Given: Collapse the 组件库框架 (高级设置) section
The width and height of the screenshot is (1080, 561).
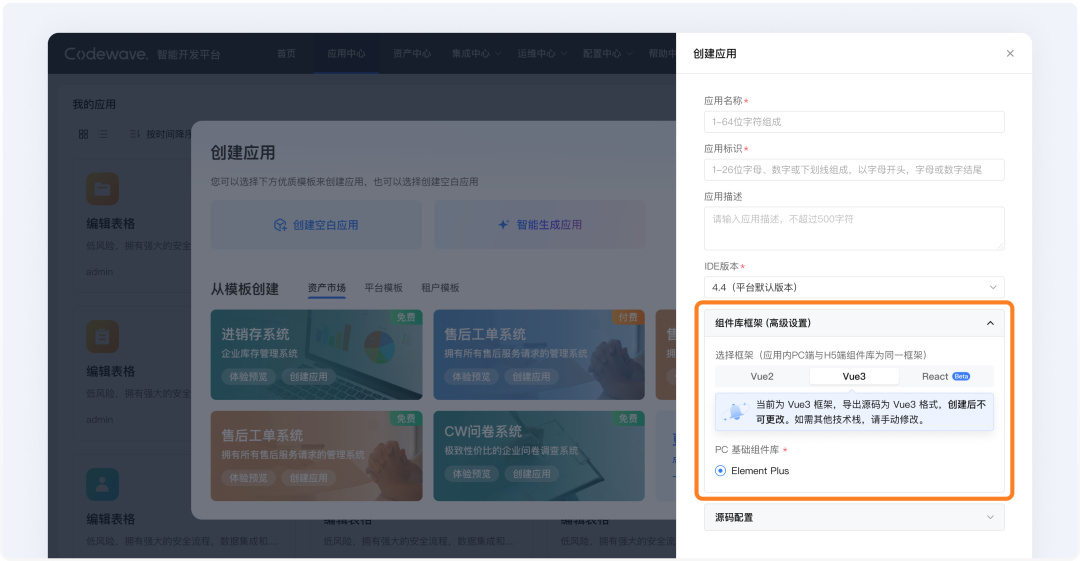Looking at the screenshot, I should (x=990, y=323).
